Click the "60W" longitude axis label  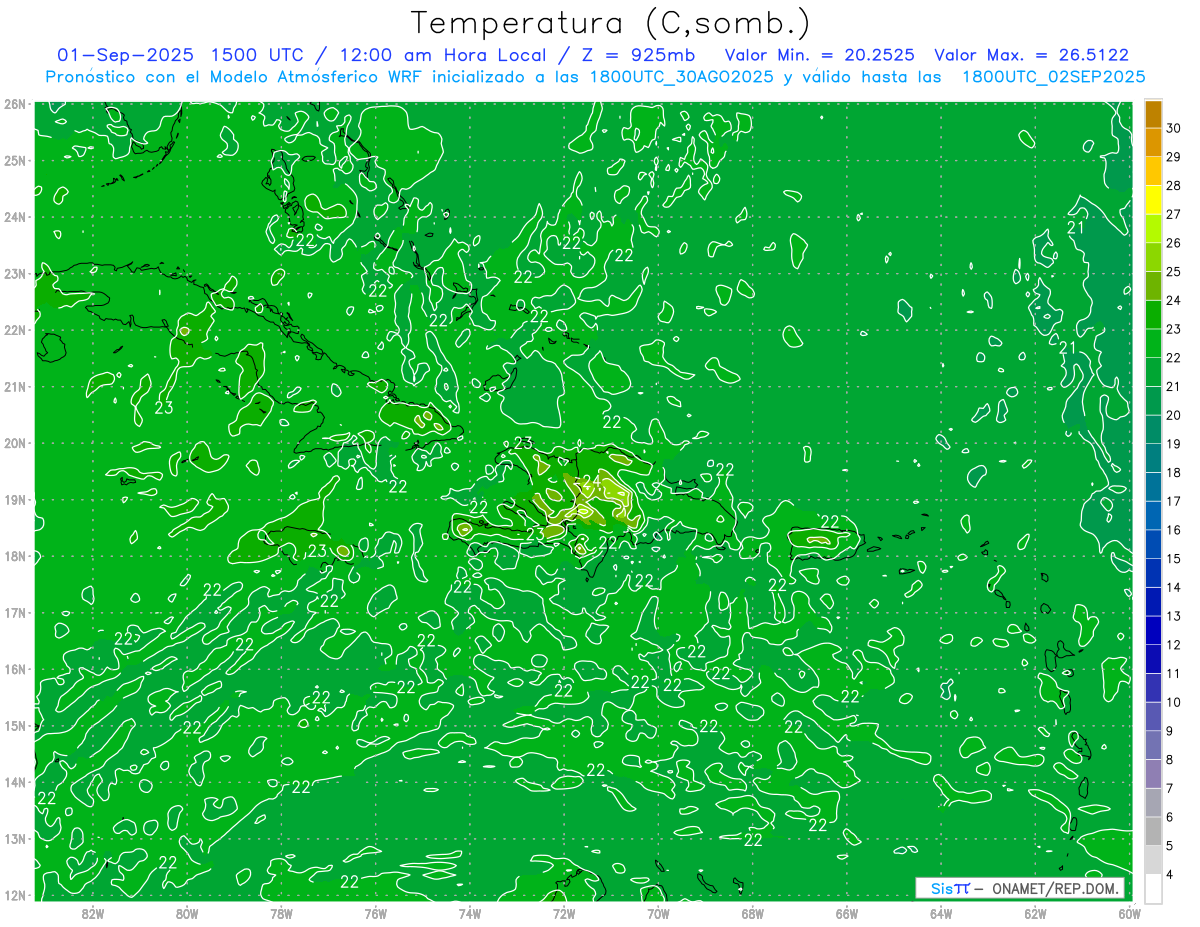(x=1129, y=913)
